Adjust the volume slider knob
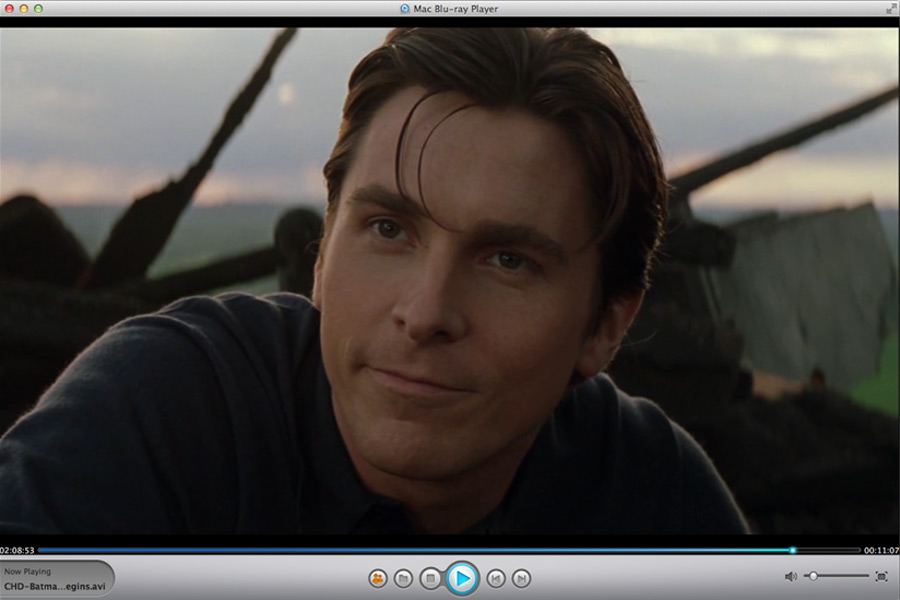 click(x=813, y=576)
